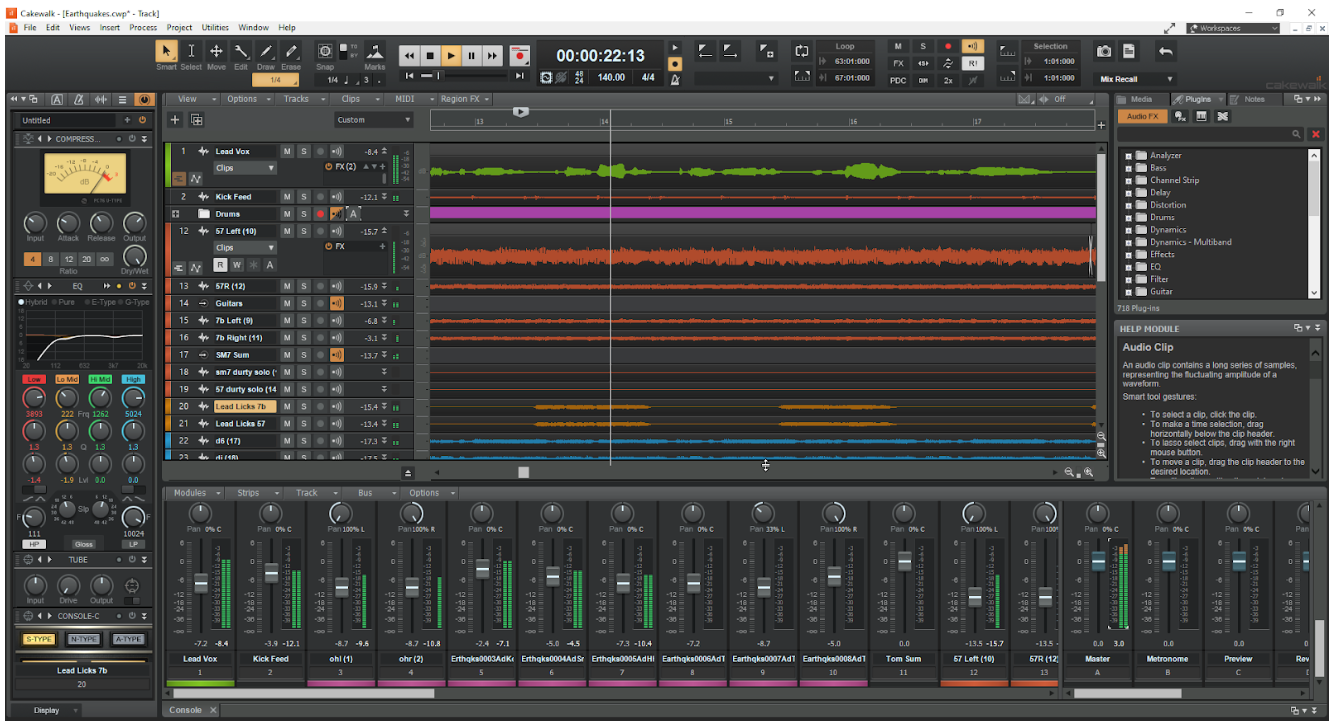This screenshot has height=726, width=1334.
Task: Toggle Lead Vox FX bin power
Action: coord(328,167)
